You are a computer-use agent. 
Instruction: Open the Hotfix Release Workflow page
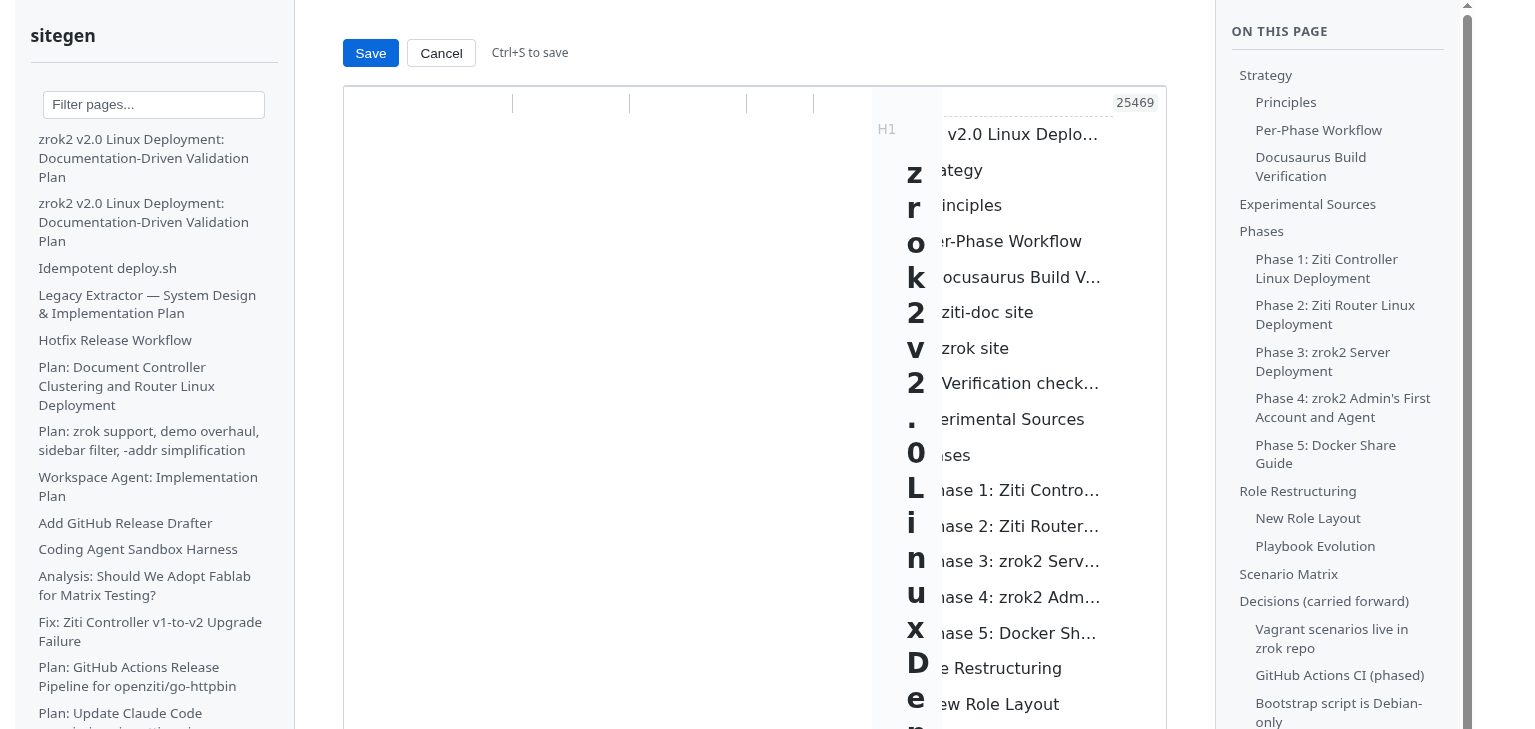(115, 340)
